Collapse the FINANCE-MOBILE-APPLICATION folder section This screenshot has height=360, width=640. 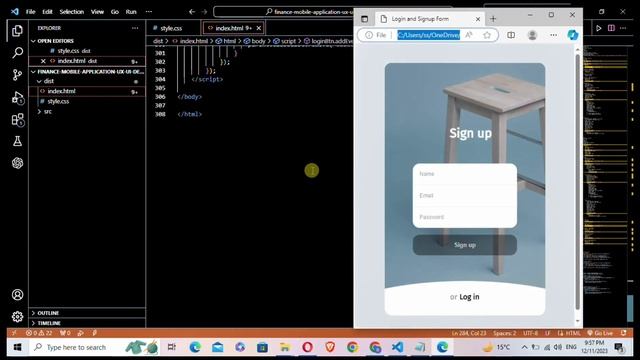(33, 71)
